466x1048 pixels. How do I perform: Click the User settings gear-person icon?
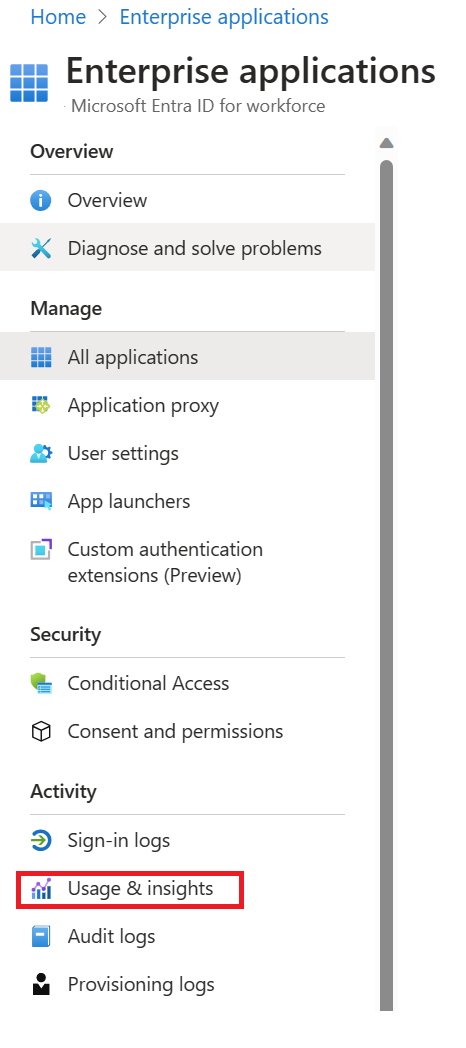[x=41, y=453]
